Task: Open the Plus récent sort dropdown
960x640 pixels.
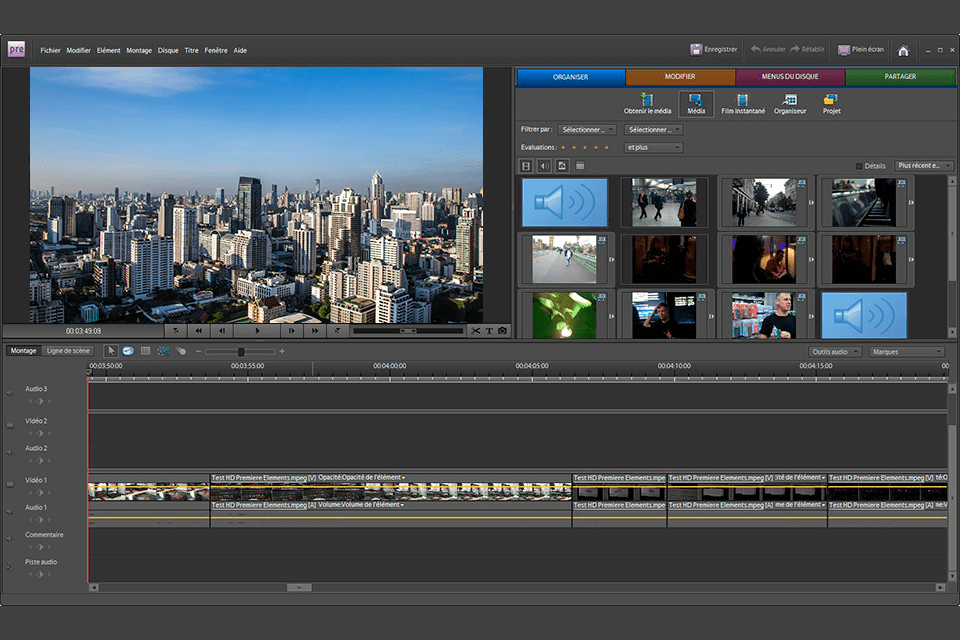Action: pos(924,166)
